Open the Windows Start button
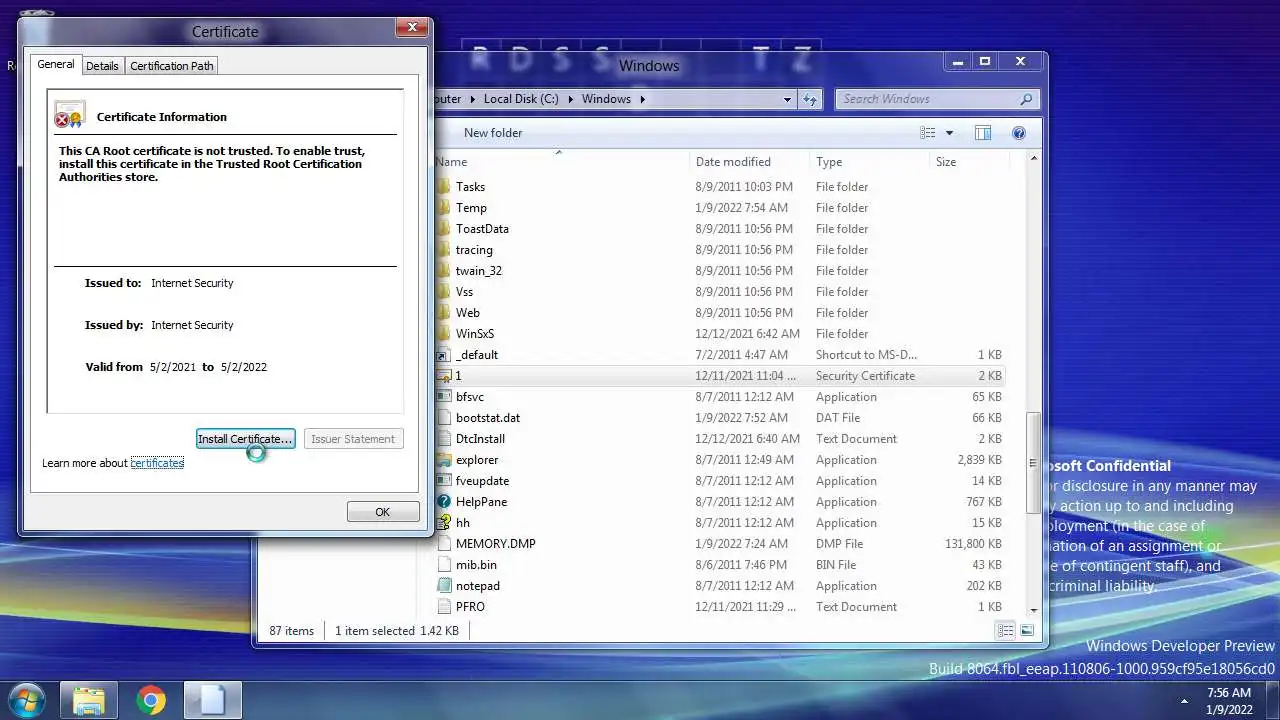 tap(27, 699)
